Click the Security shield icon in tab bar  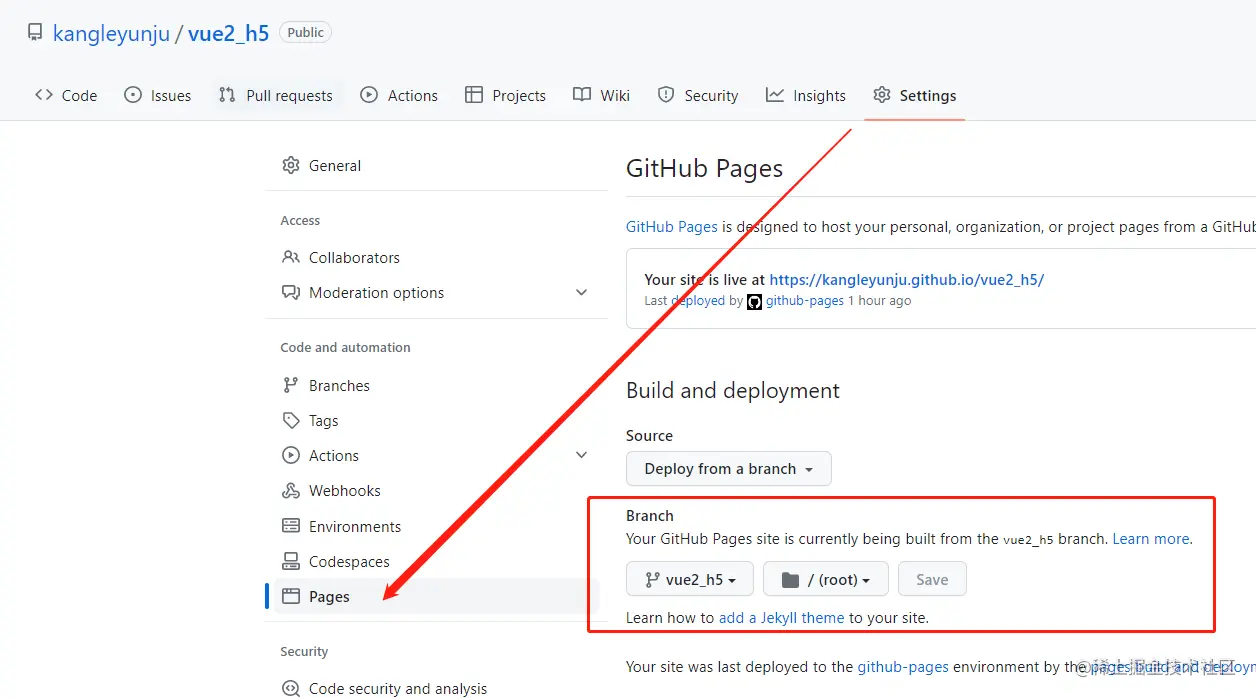[666, 95]
